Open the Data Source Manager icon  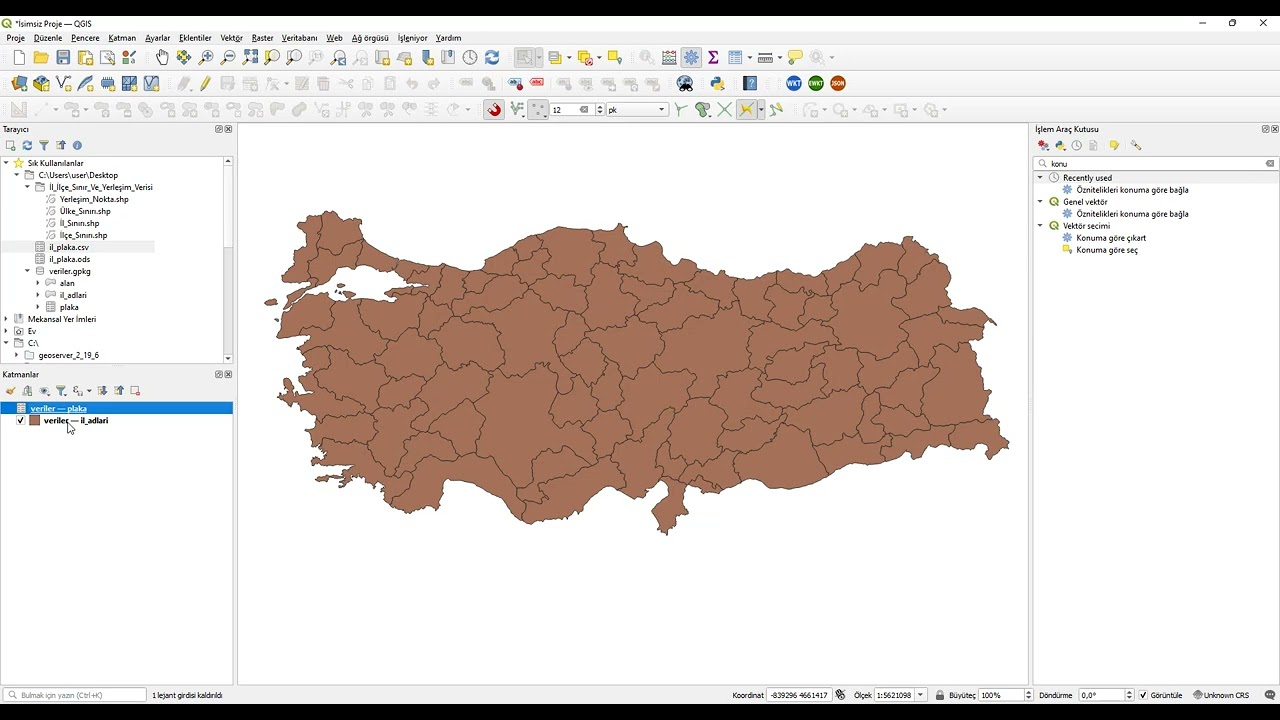(19, 84)
